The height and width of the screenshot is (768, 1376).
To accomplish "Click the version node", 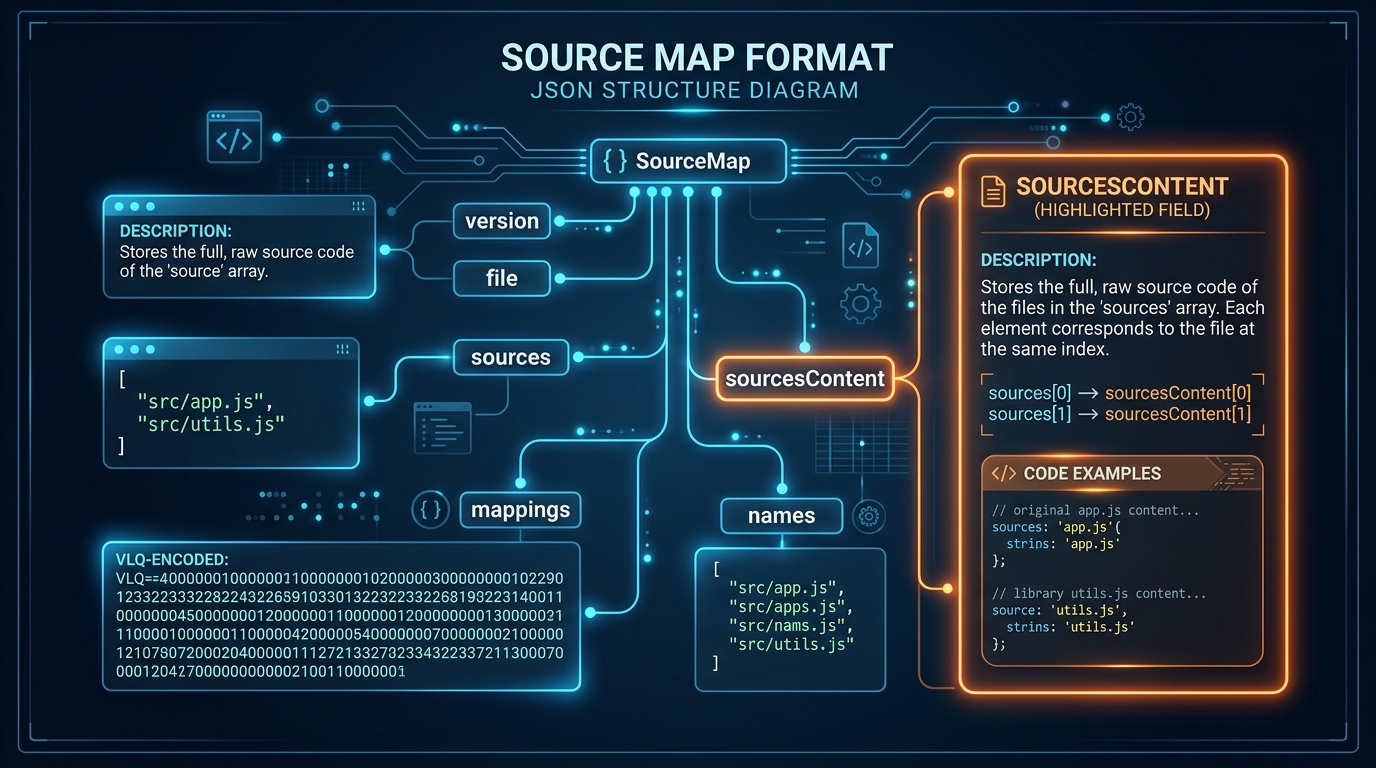I will tap(501, 221).
